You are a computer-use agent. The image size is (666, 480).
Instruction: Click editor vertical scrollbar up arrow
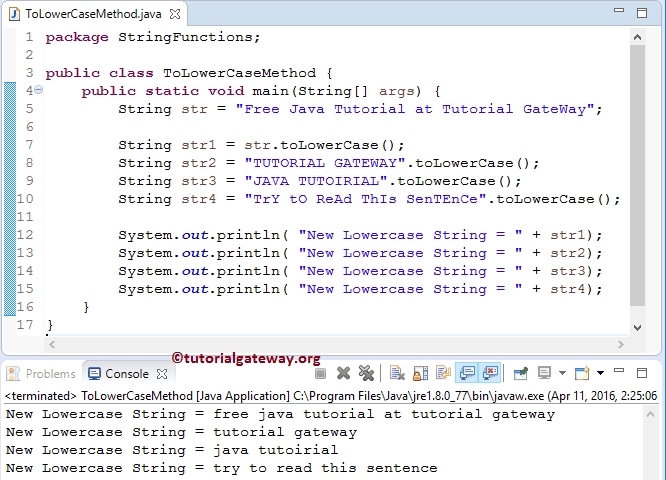(x=637, y=37)
